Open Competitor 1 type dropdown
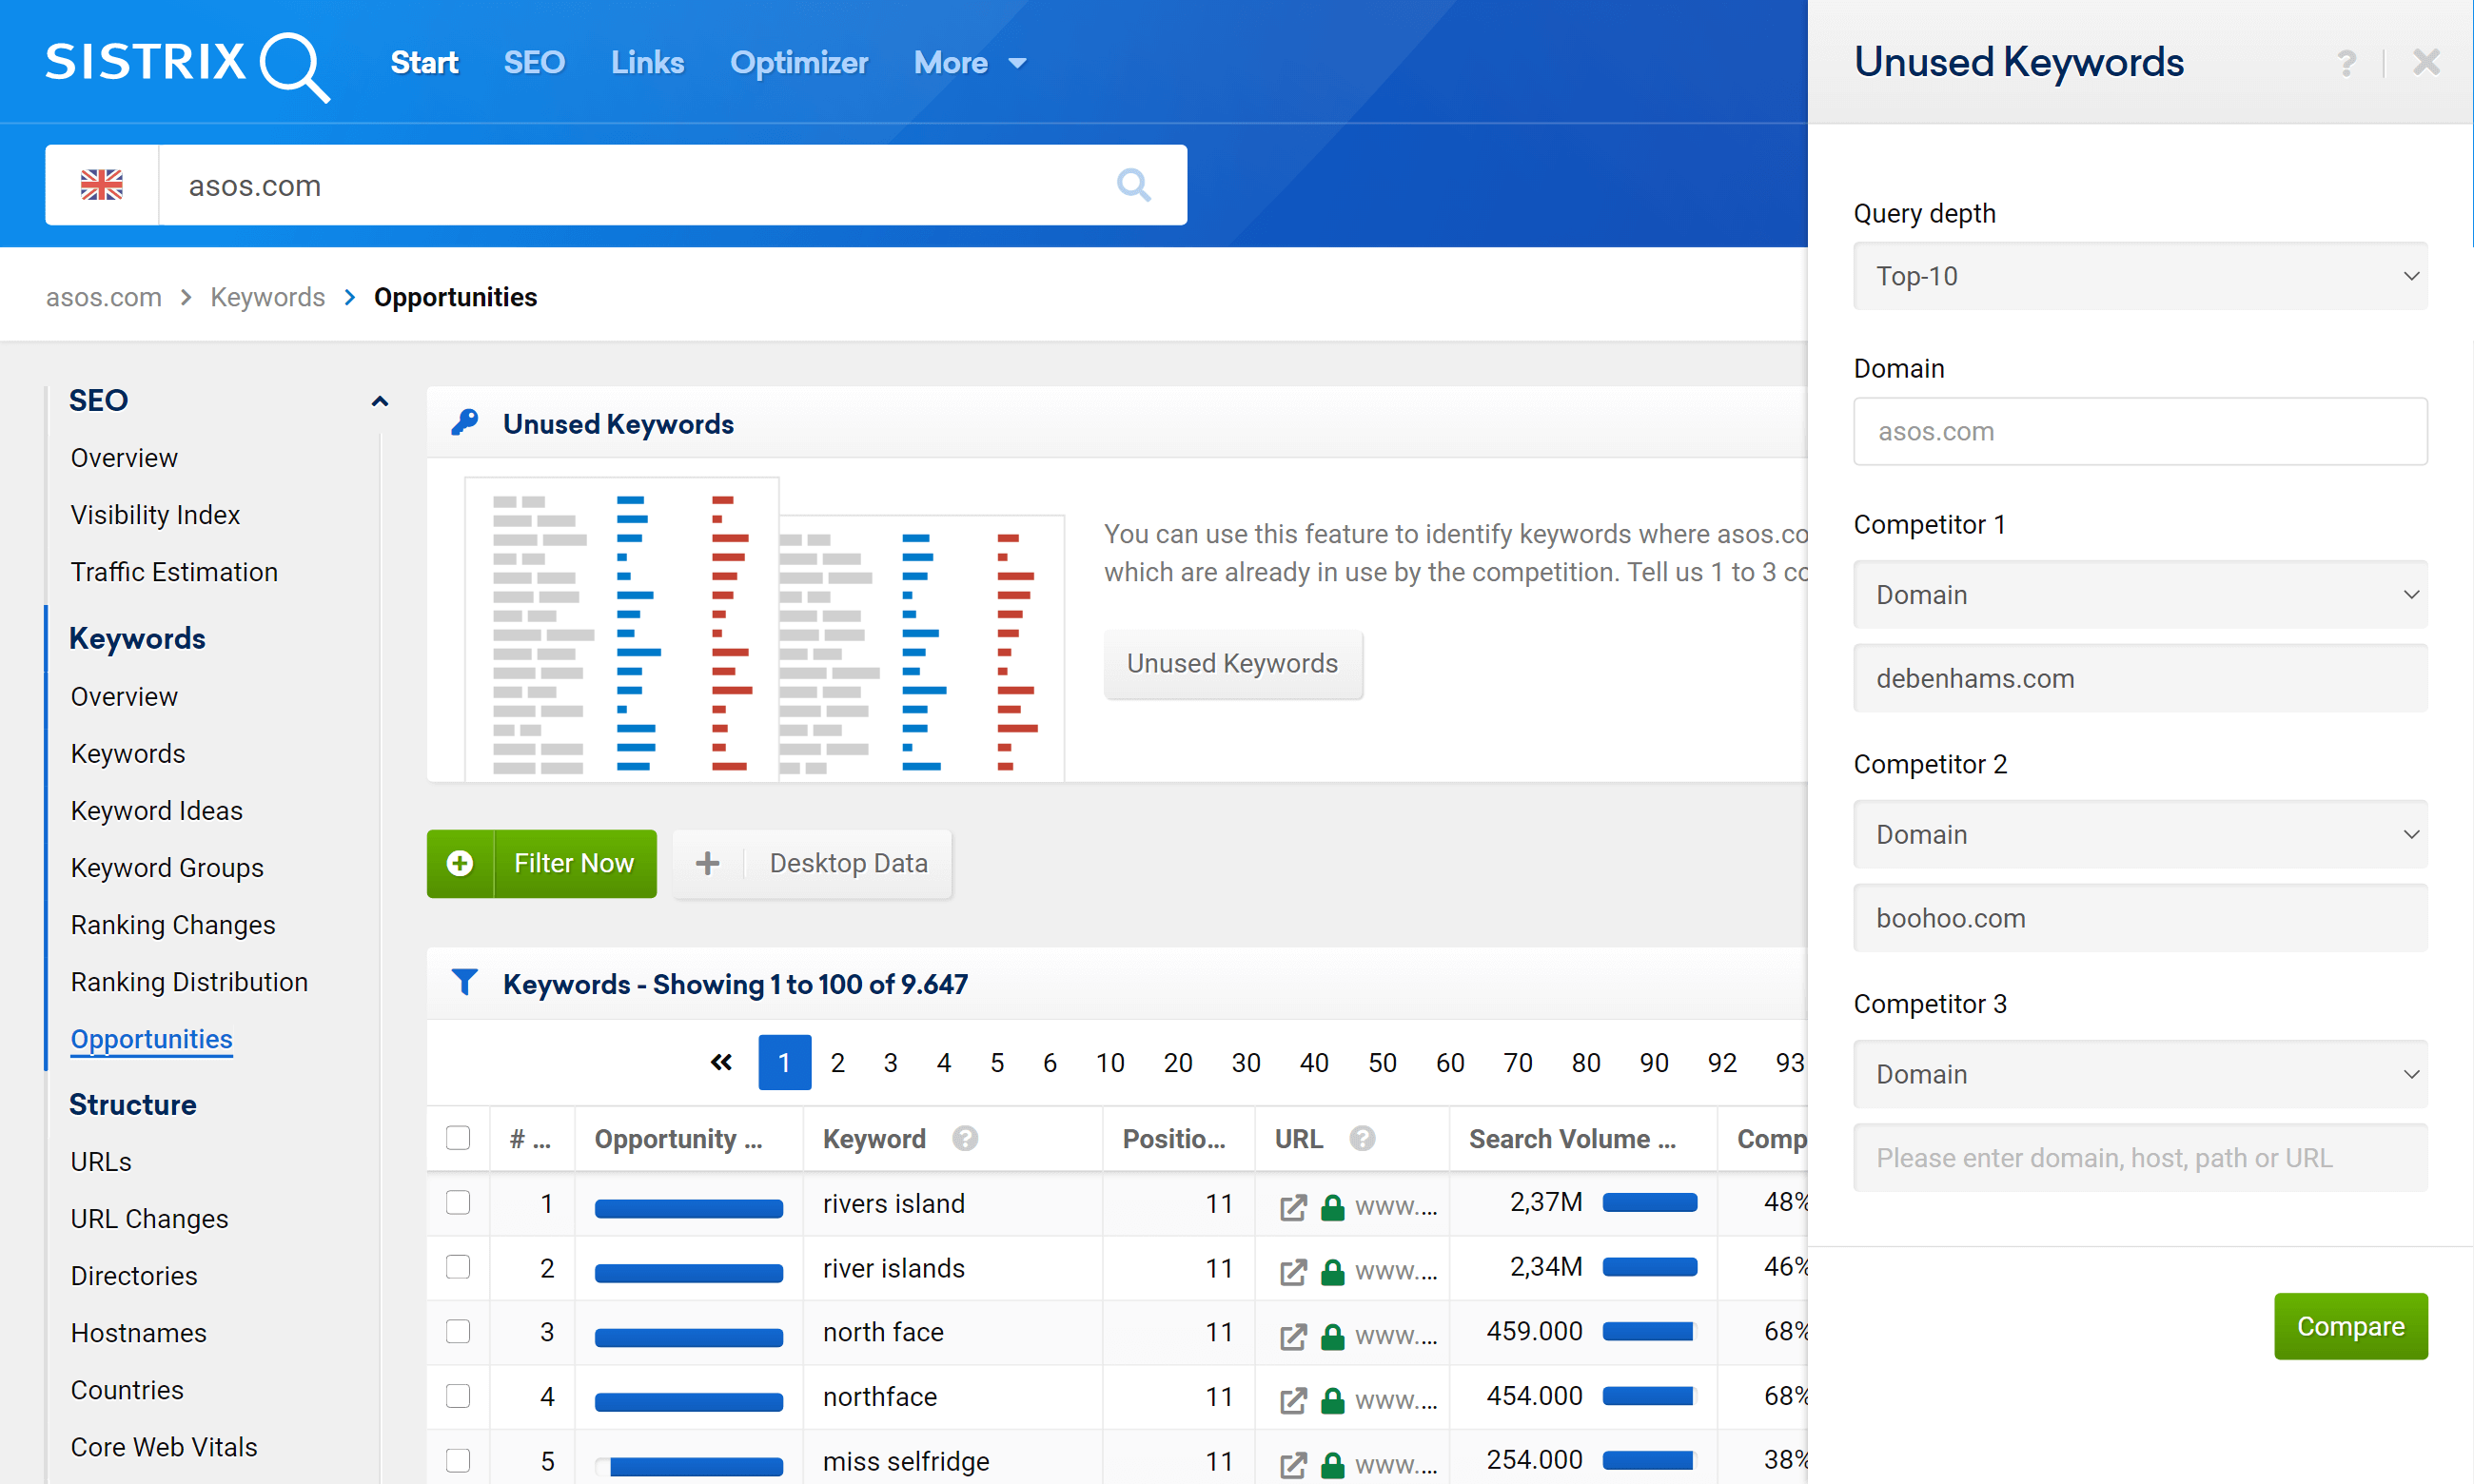 [x=2140, y=595]
